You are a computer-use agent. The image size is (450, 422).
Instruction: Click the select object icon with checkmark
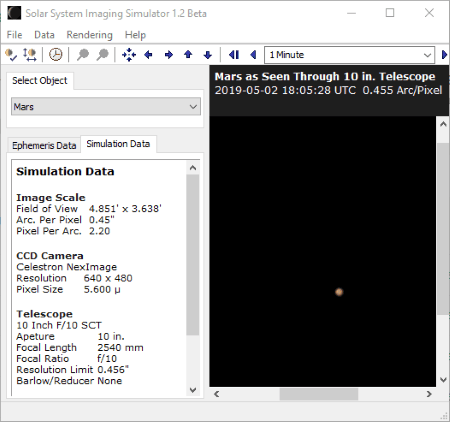click(x=11, y=54)
